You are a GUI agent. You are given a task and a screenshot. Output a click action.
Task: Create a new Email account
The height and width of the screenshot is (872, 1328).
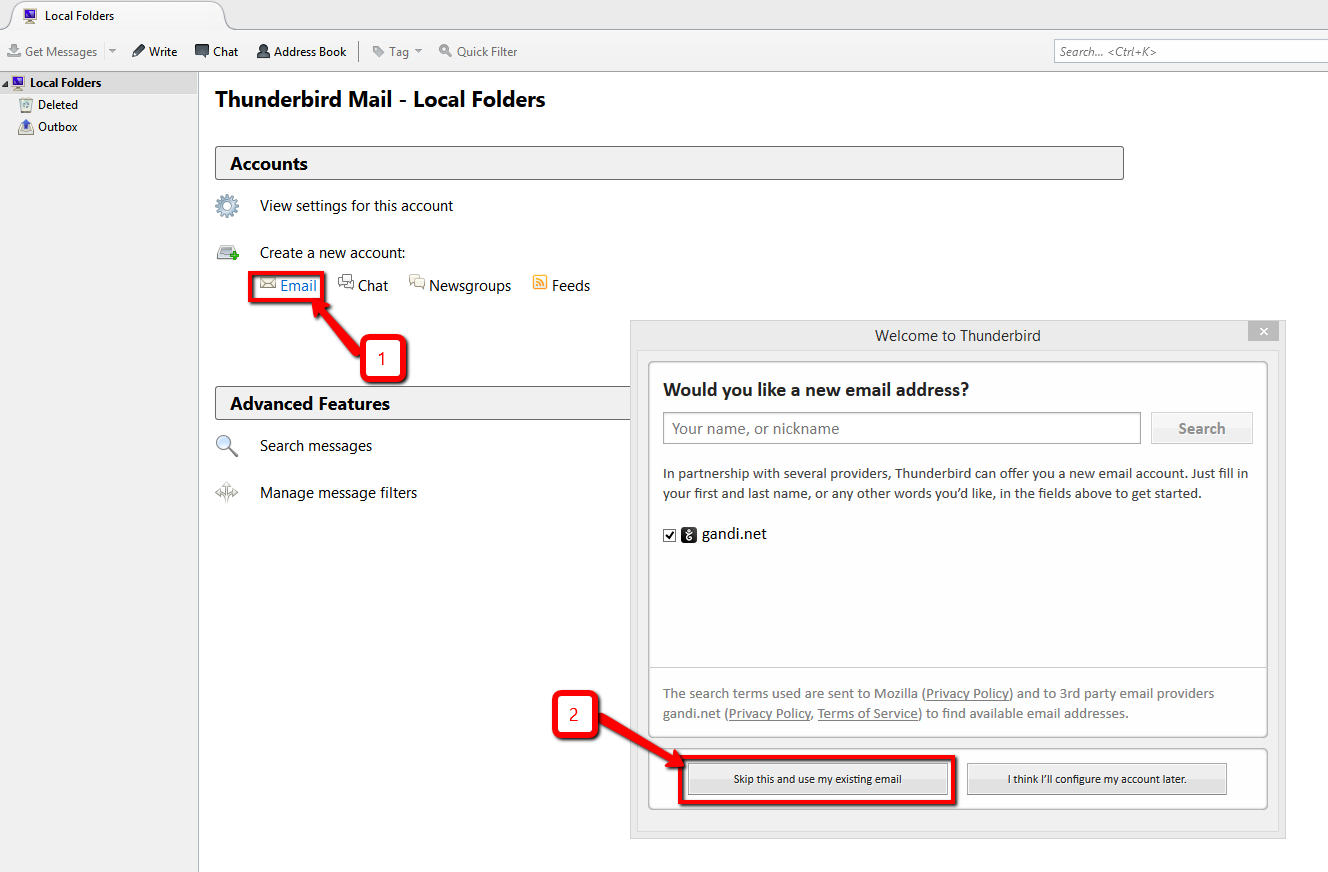(x=298, y=285)
